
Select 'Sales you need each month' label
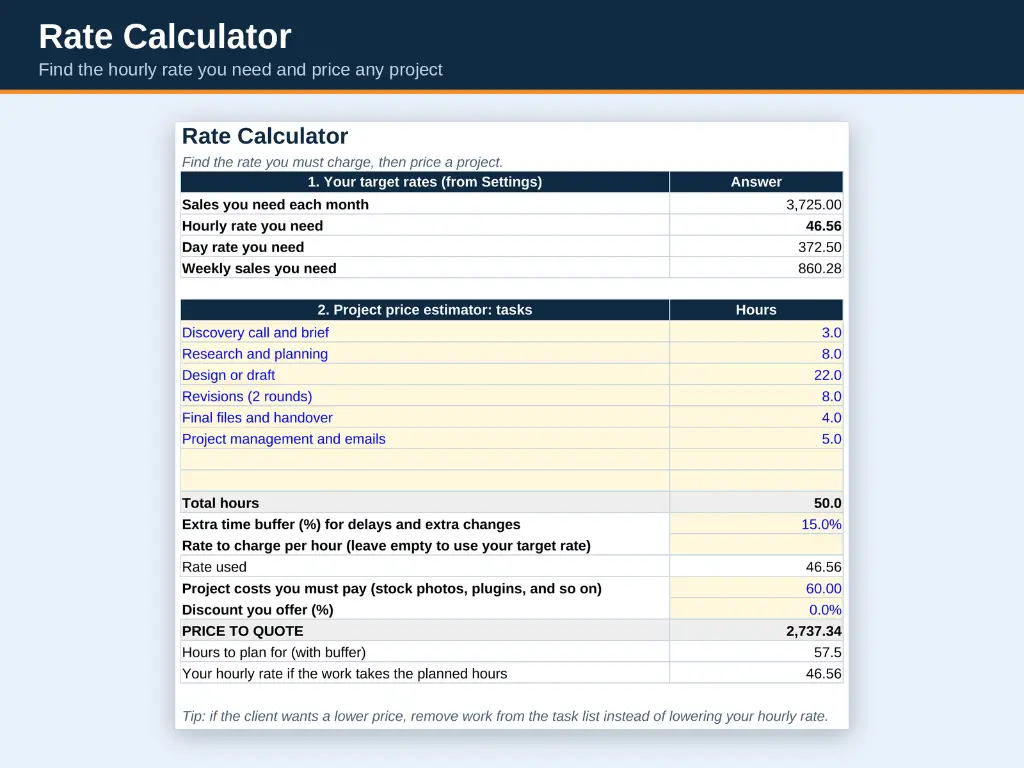275,204
